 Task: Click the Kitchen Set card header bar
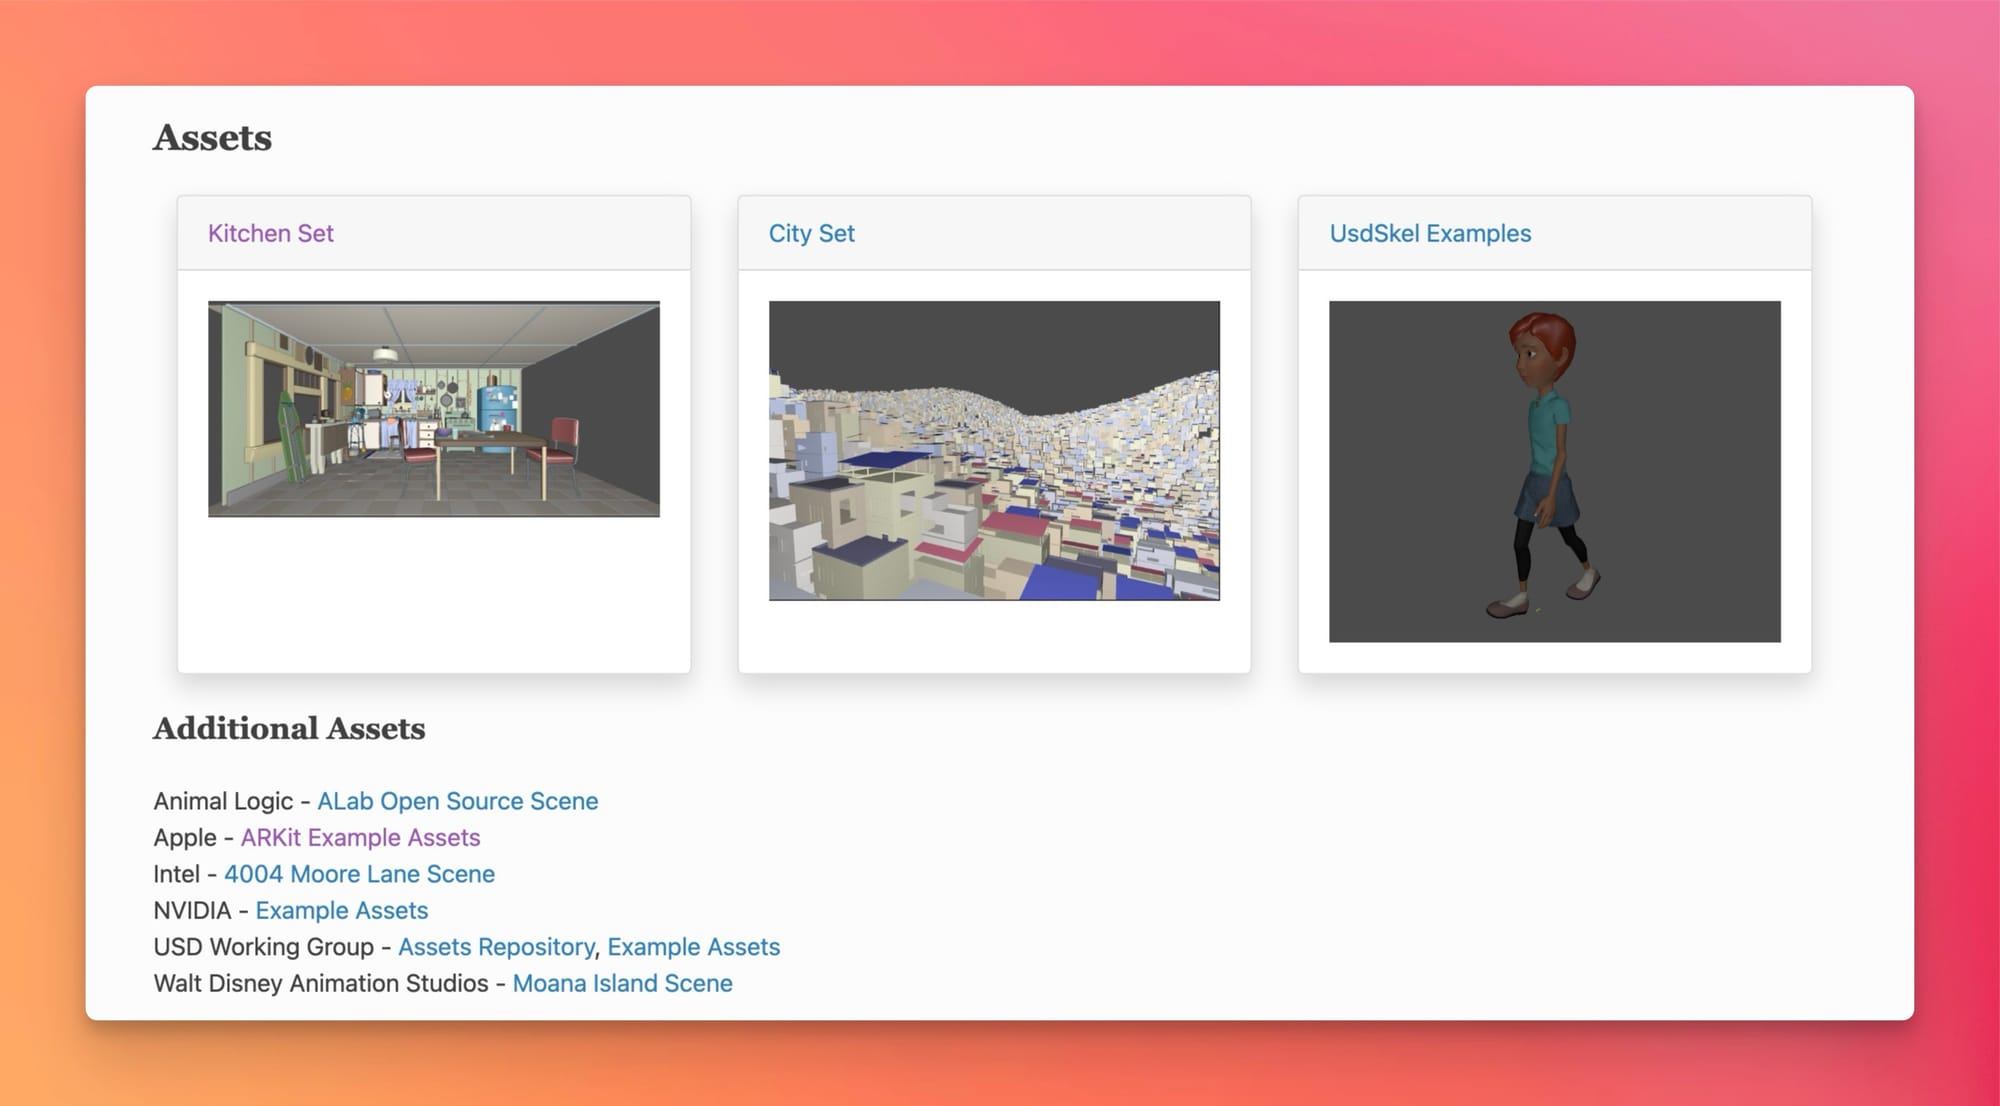point(520,233)
